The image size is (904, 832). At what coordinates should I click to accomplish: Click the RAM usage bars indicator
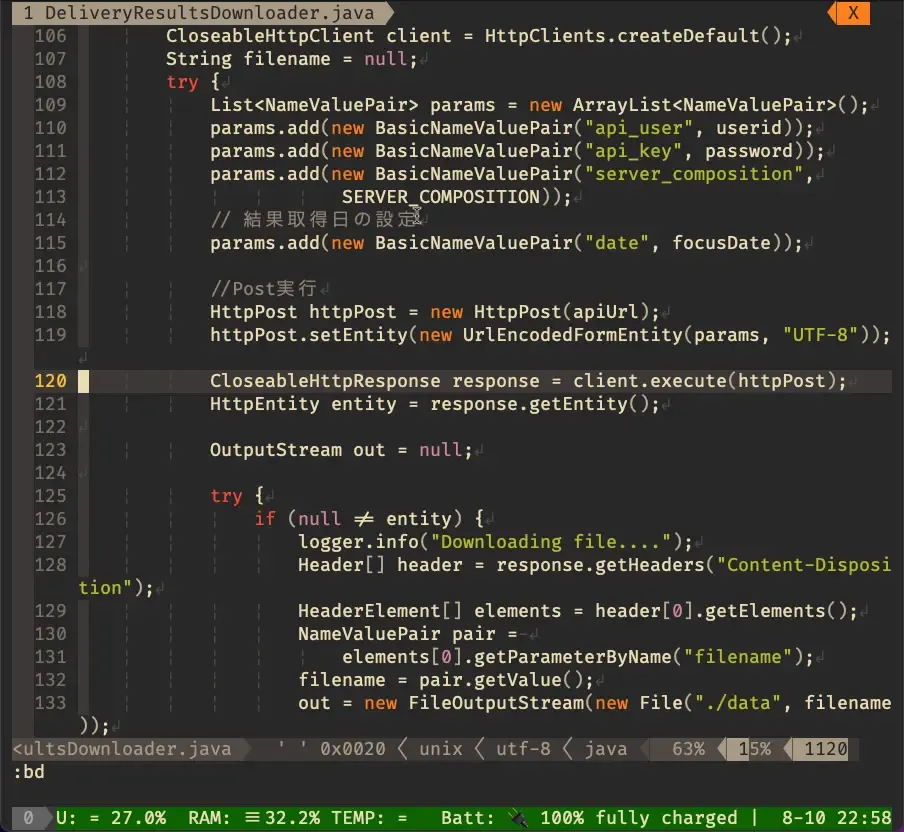280,818
